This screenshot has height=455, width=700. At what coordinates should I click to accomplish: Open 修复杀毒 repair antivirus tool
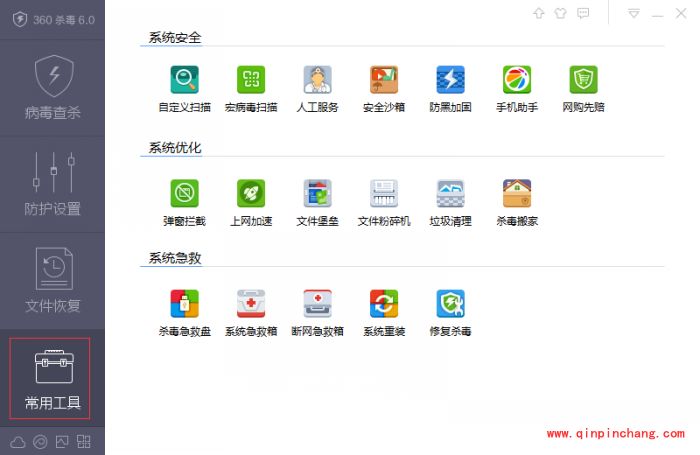(x=450, y=313)
